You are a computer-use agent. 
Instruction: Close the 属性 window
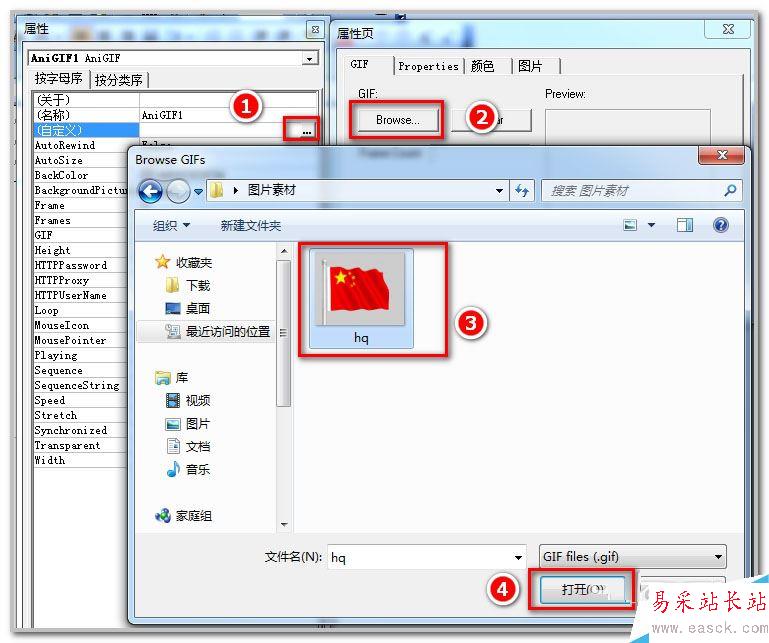pyautogui.click(x=315, y=29)
